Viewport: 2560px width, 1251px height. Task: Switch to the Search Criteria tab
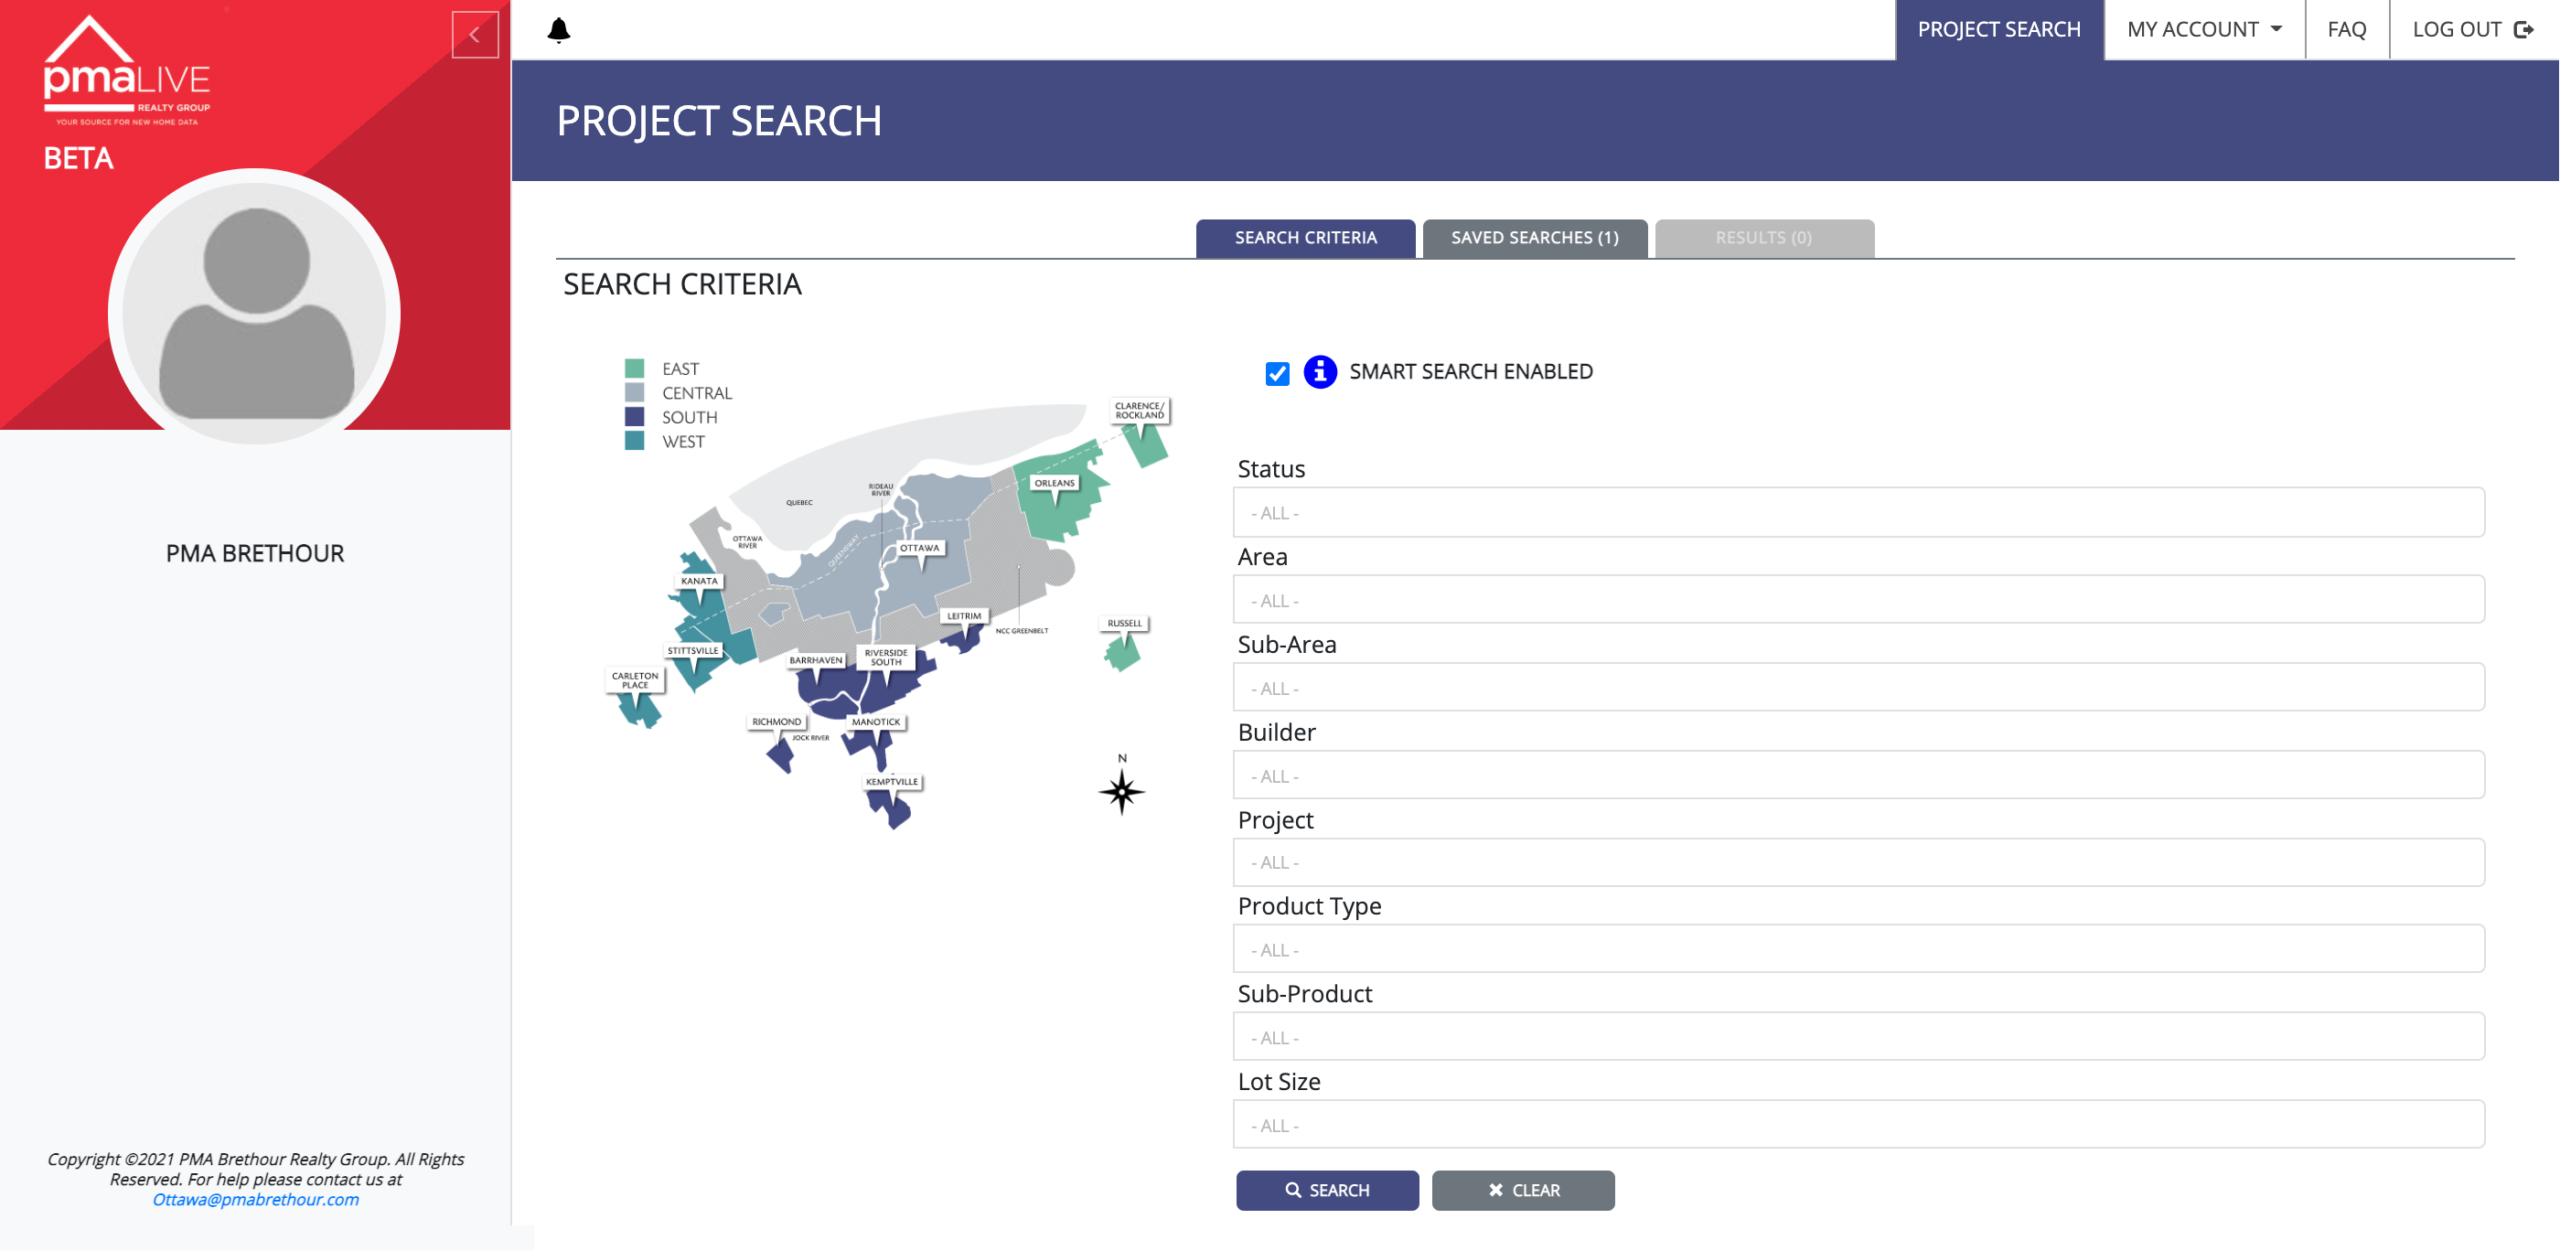[1305, 238]
